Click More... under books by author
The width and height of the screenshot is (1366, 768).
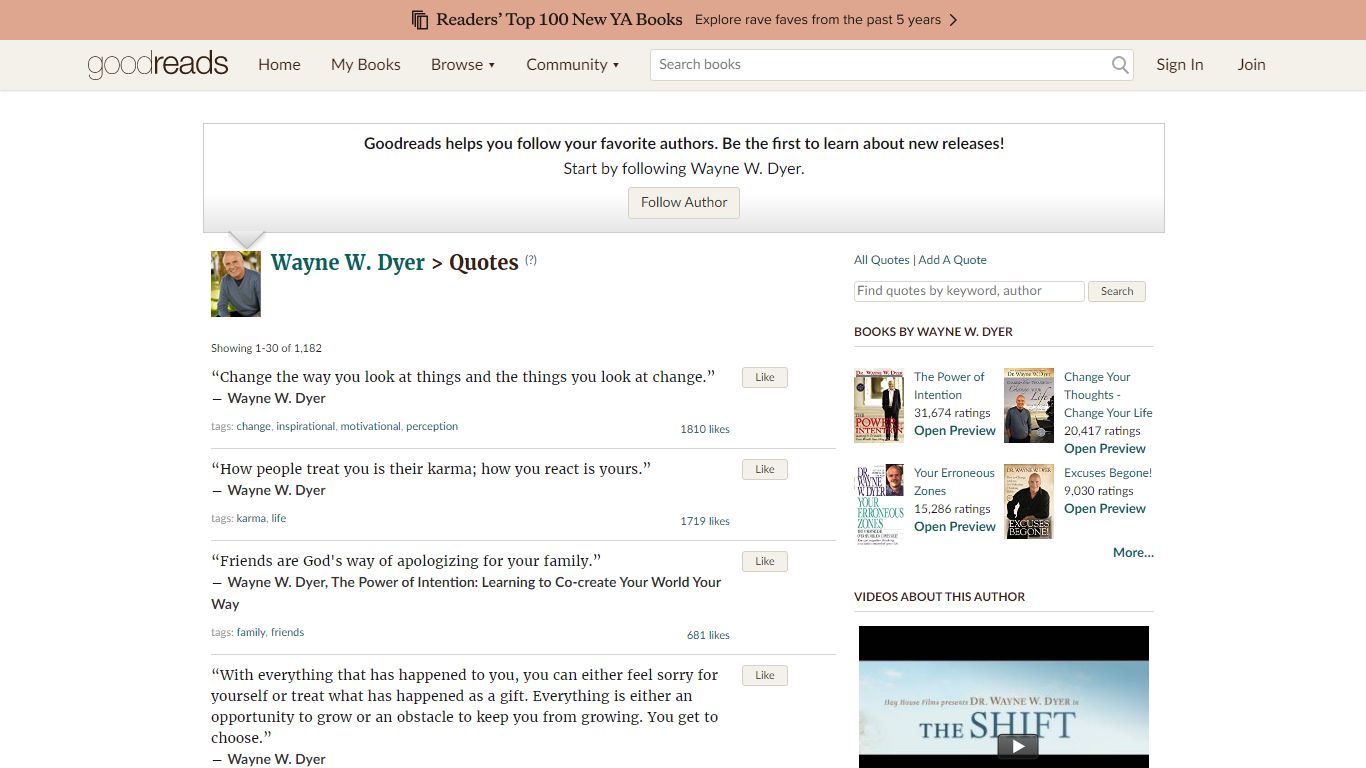tap(1133, 553)
